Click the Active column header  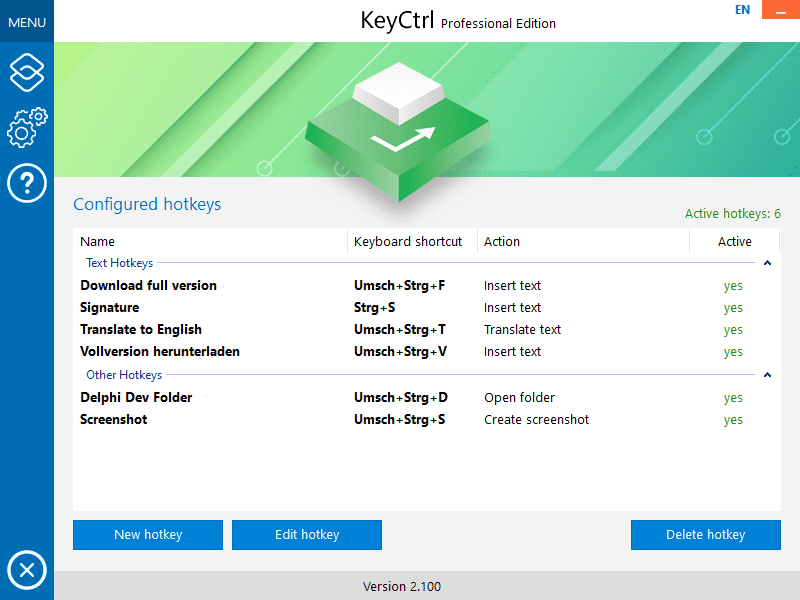(x=734, y=241)
